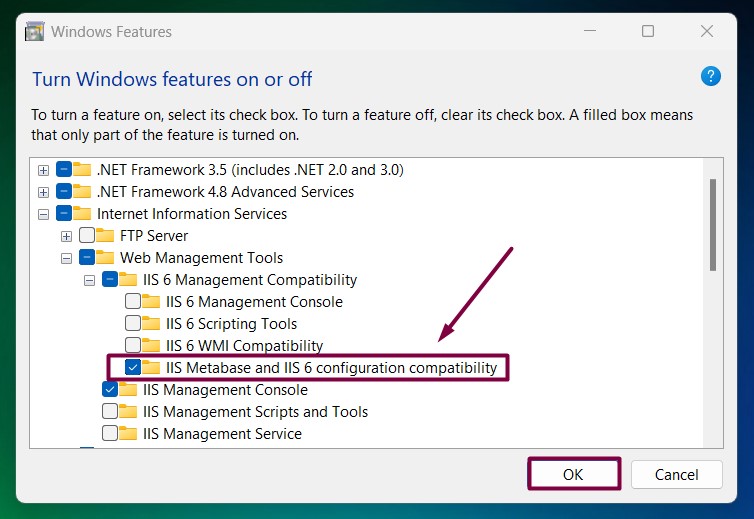Enable IIS Management Scripts and Tools checkbox
This screenshot has height=519, width=754.
[110, 412]
